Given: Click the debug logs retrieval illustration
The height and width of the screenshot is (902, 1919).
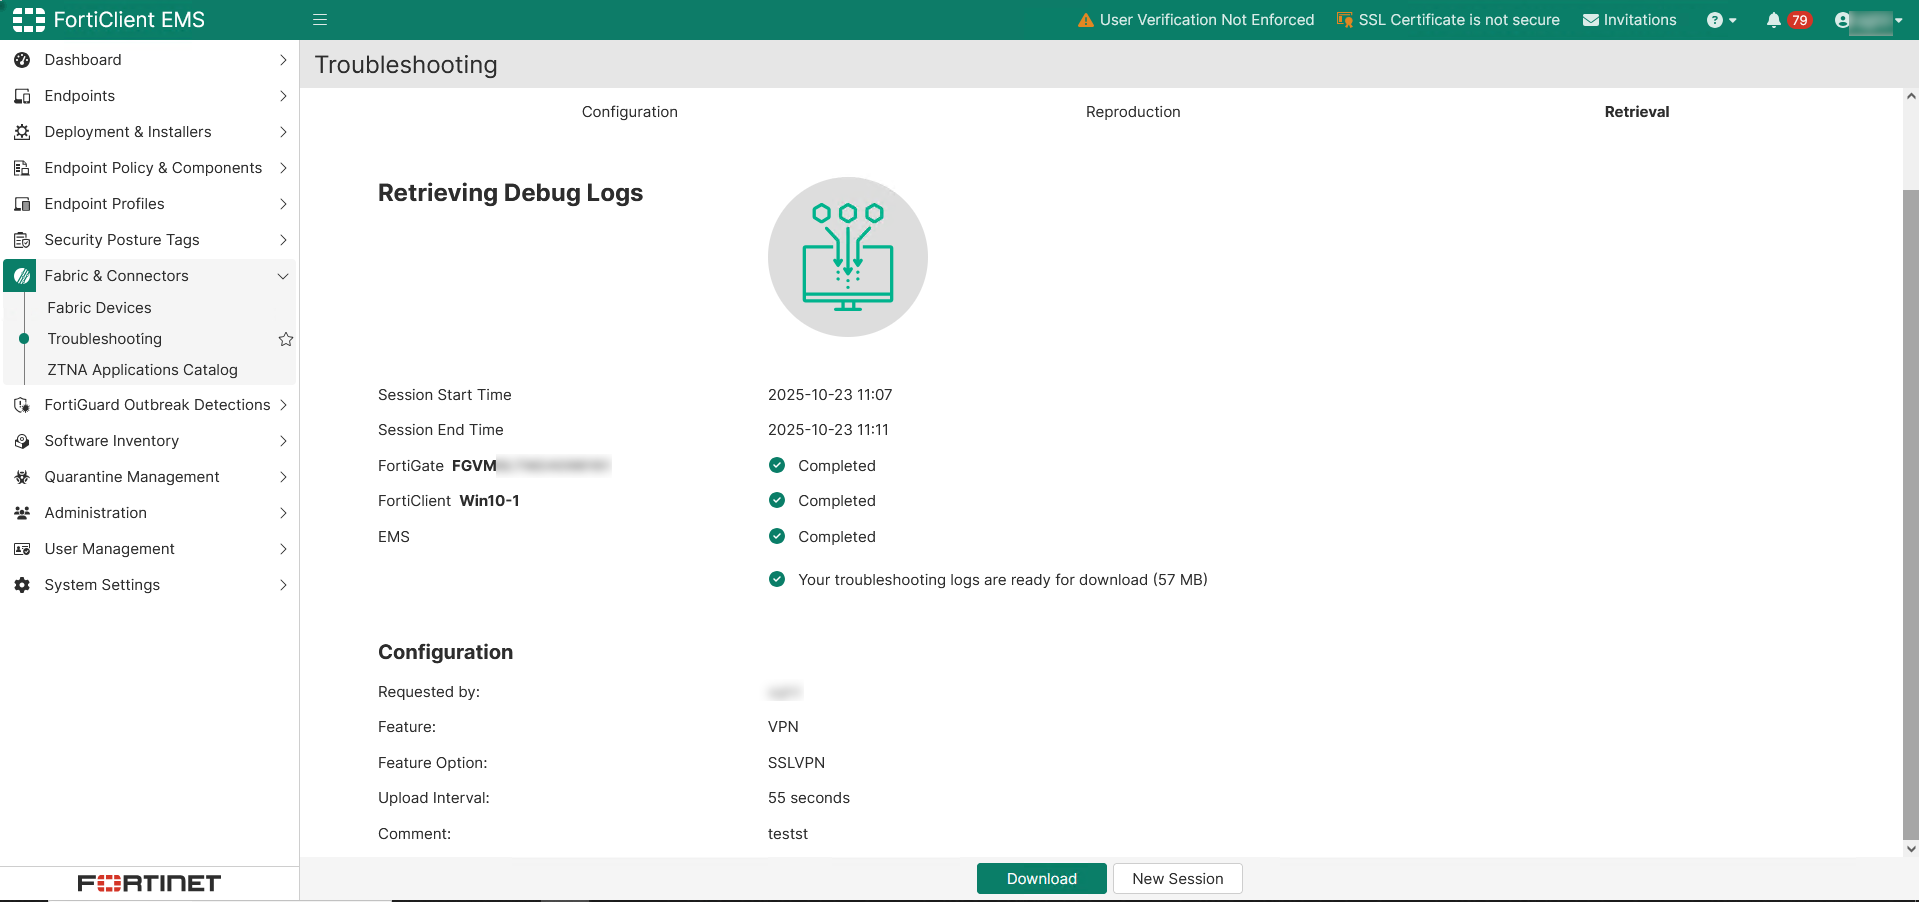Looking at the screenshot, I should pos(848,257).
